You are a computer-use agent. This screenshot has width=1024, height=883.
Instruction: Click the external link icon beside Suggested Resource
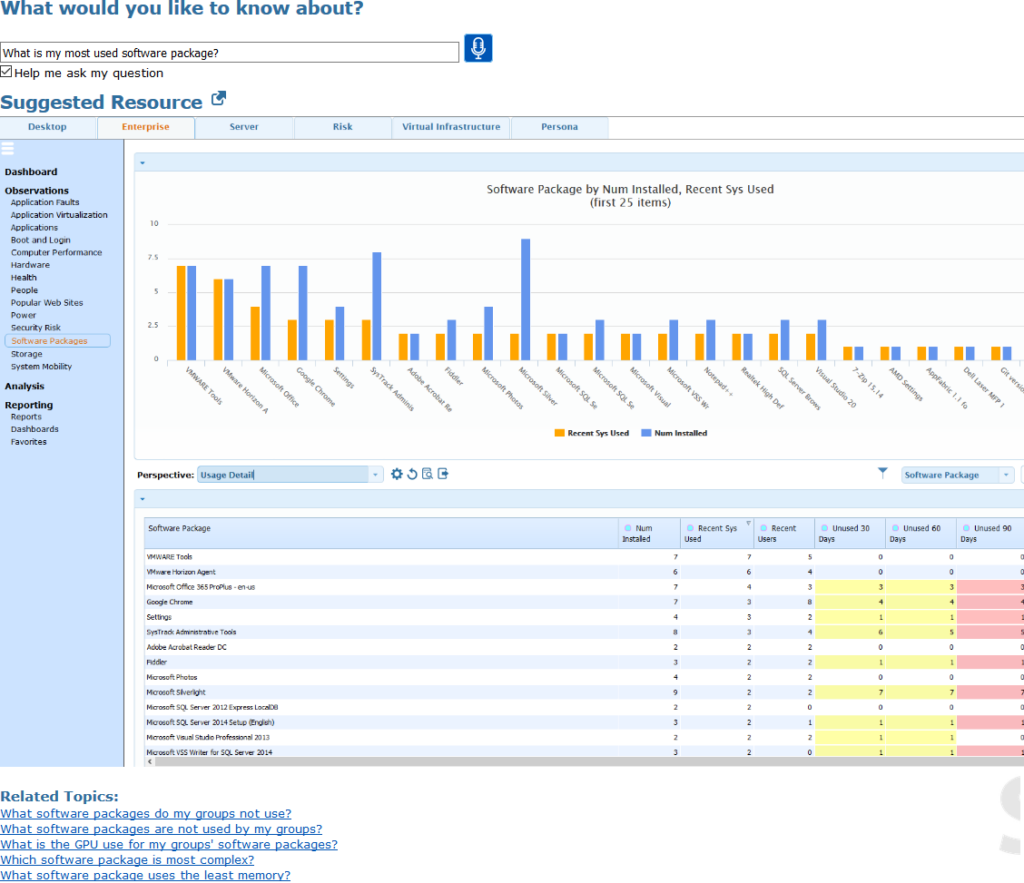coord(216,99)
